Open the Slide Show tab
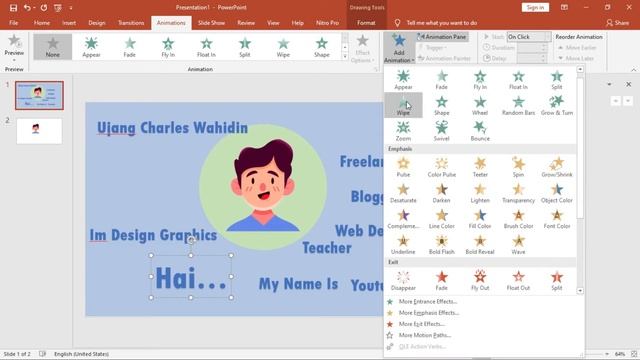 [211, 23]
